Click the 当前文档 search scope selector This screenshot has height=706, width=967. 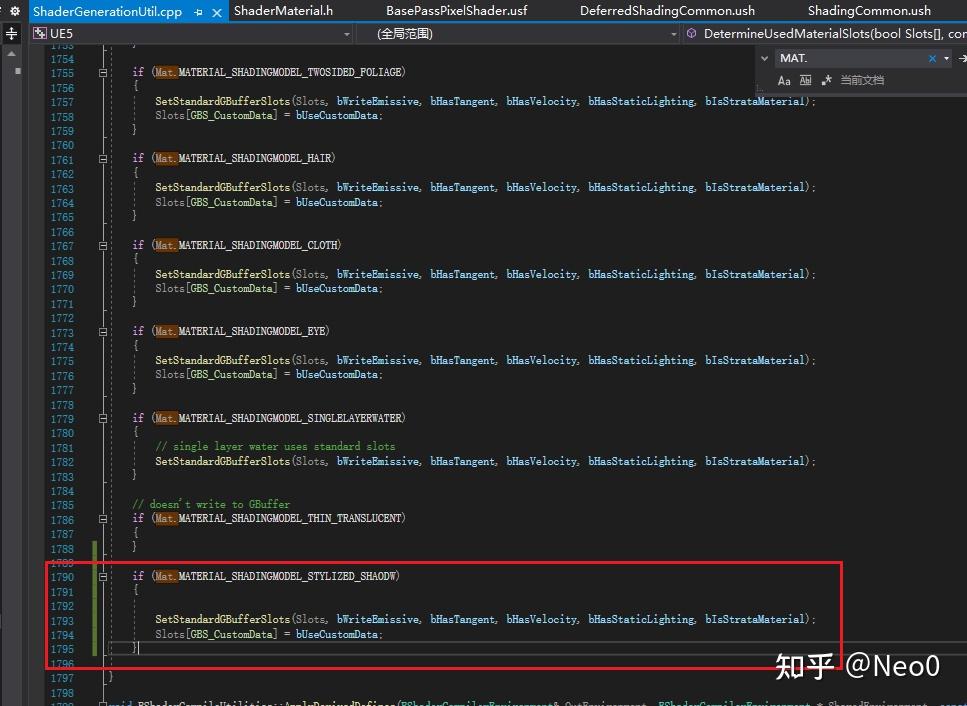click(x=863, y=79)
